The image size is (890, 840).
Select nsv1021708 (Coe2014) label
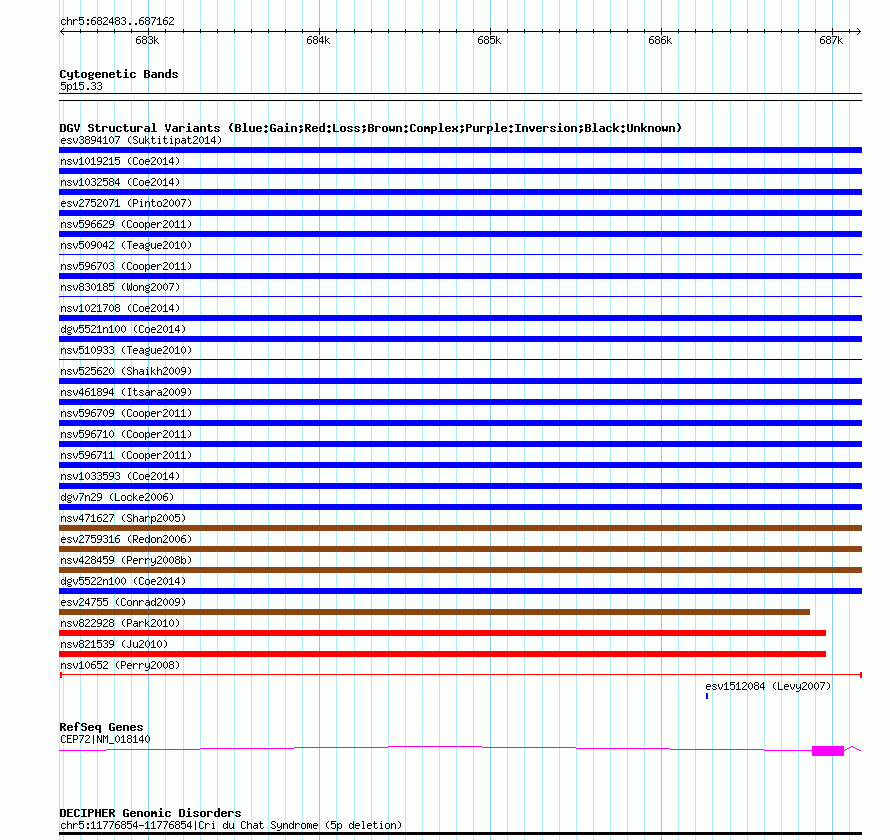click(120, 308)
